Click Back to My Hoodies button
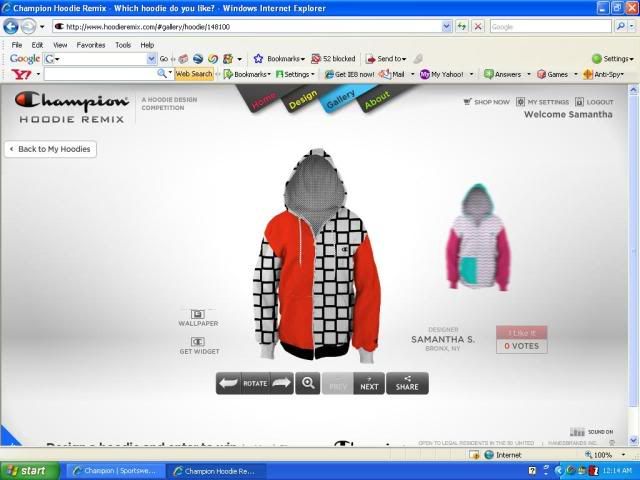 tap(51, 149)
